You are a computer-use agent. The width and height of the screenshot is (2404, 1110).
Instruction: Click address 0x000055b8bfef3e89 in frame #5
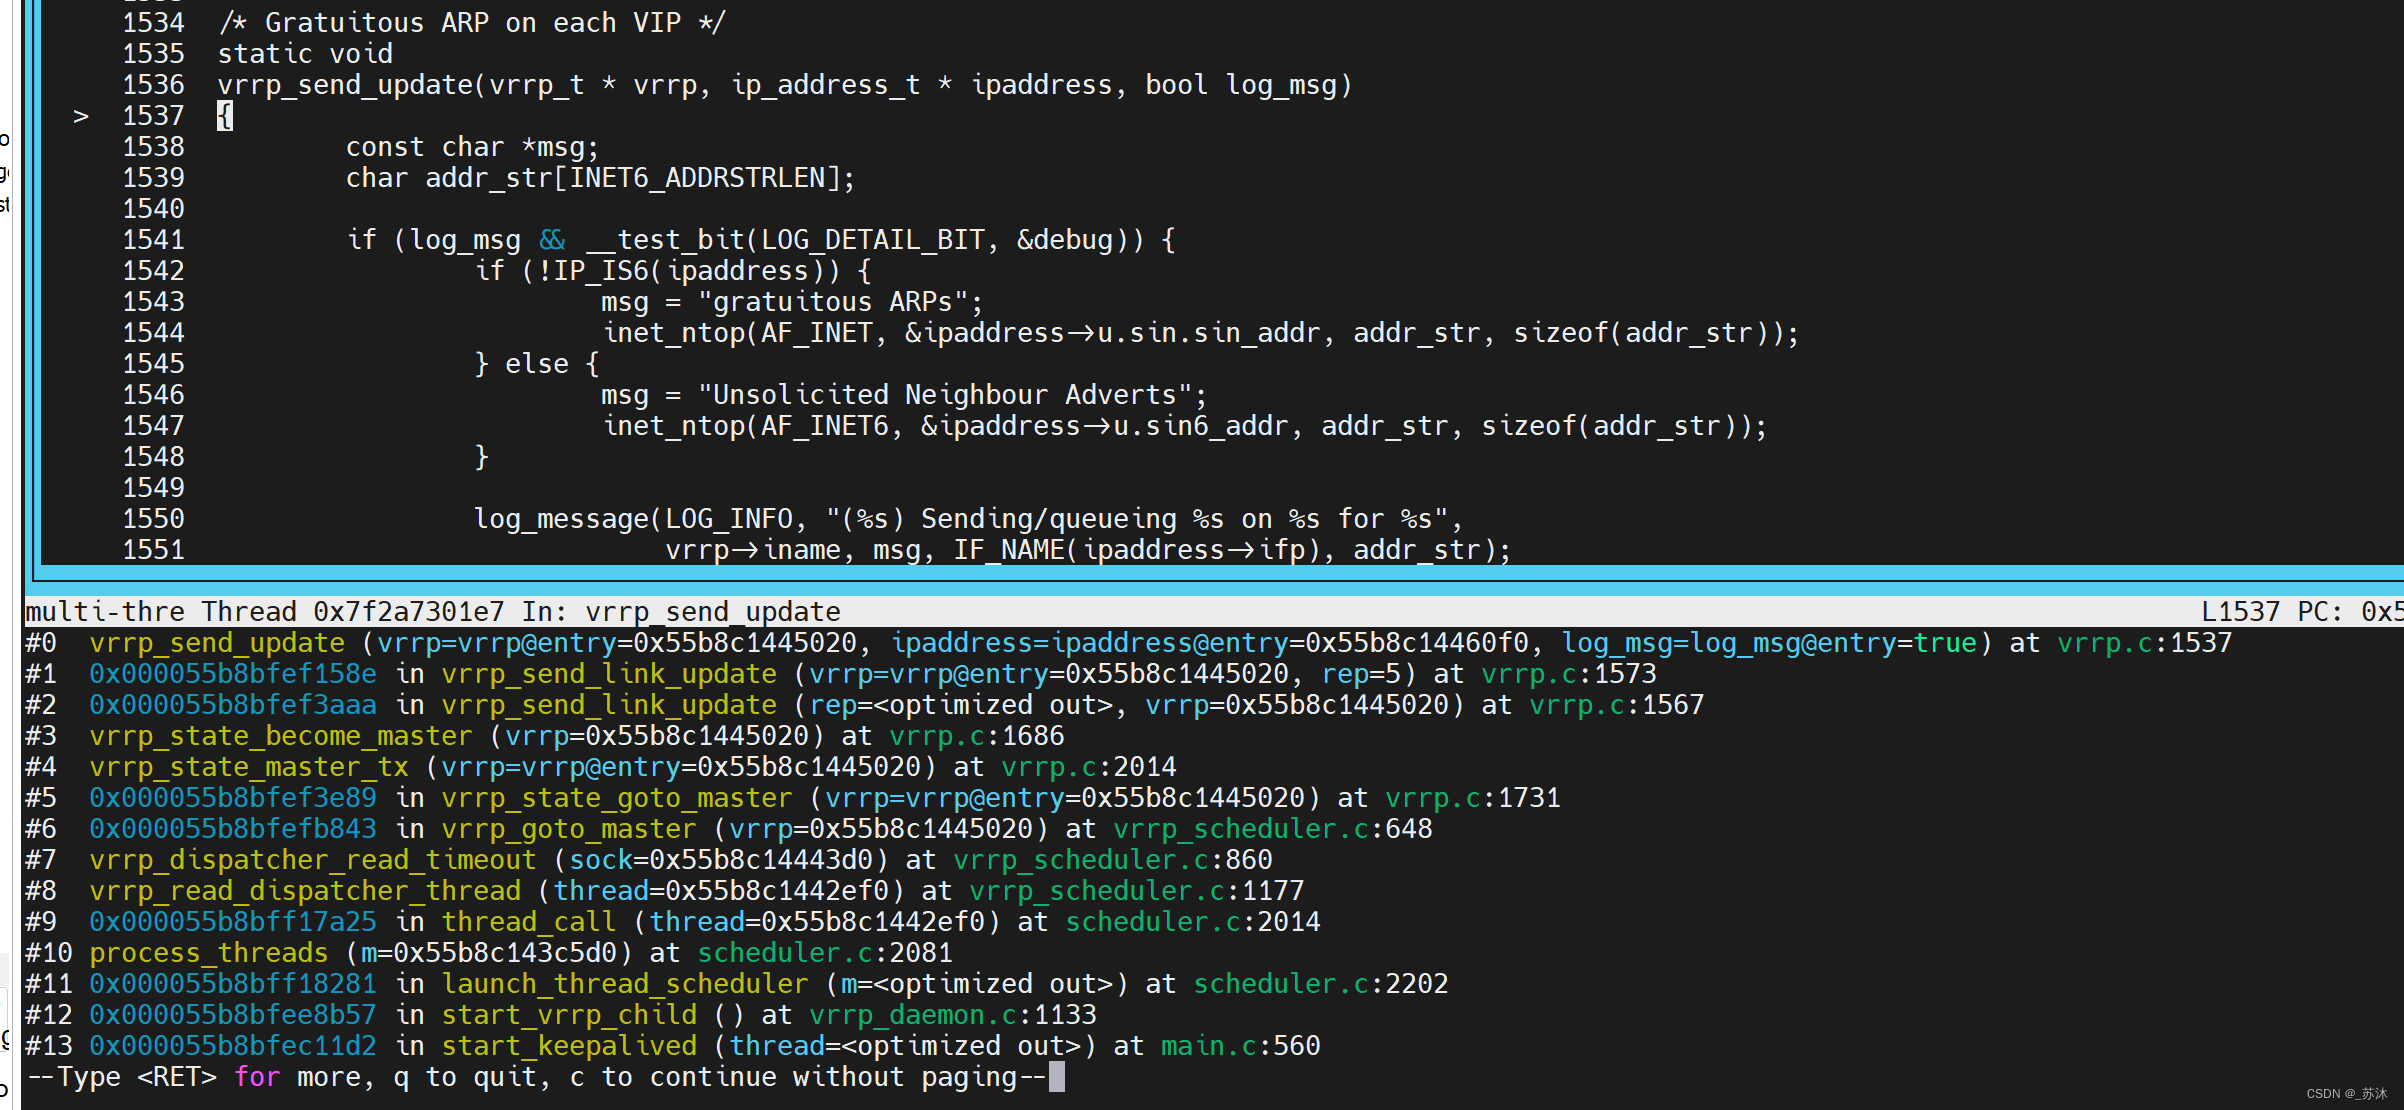[x=233, y=798]
